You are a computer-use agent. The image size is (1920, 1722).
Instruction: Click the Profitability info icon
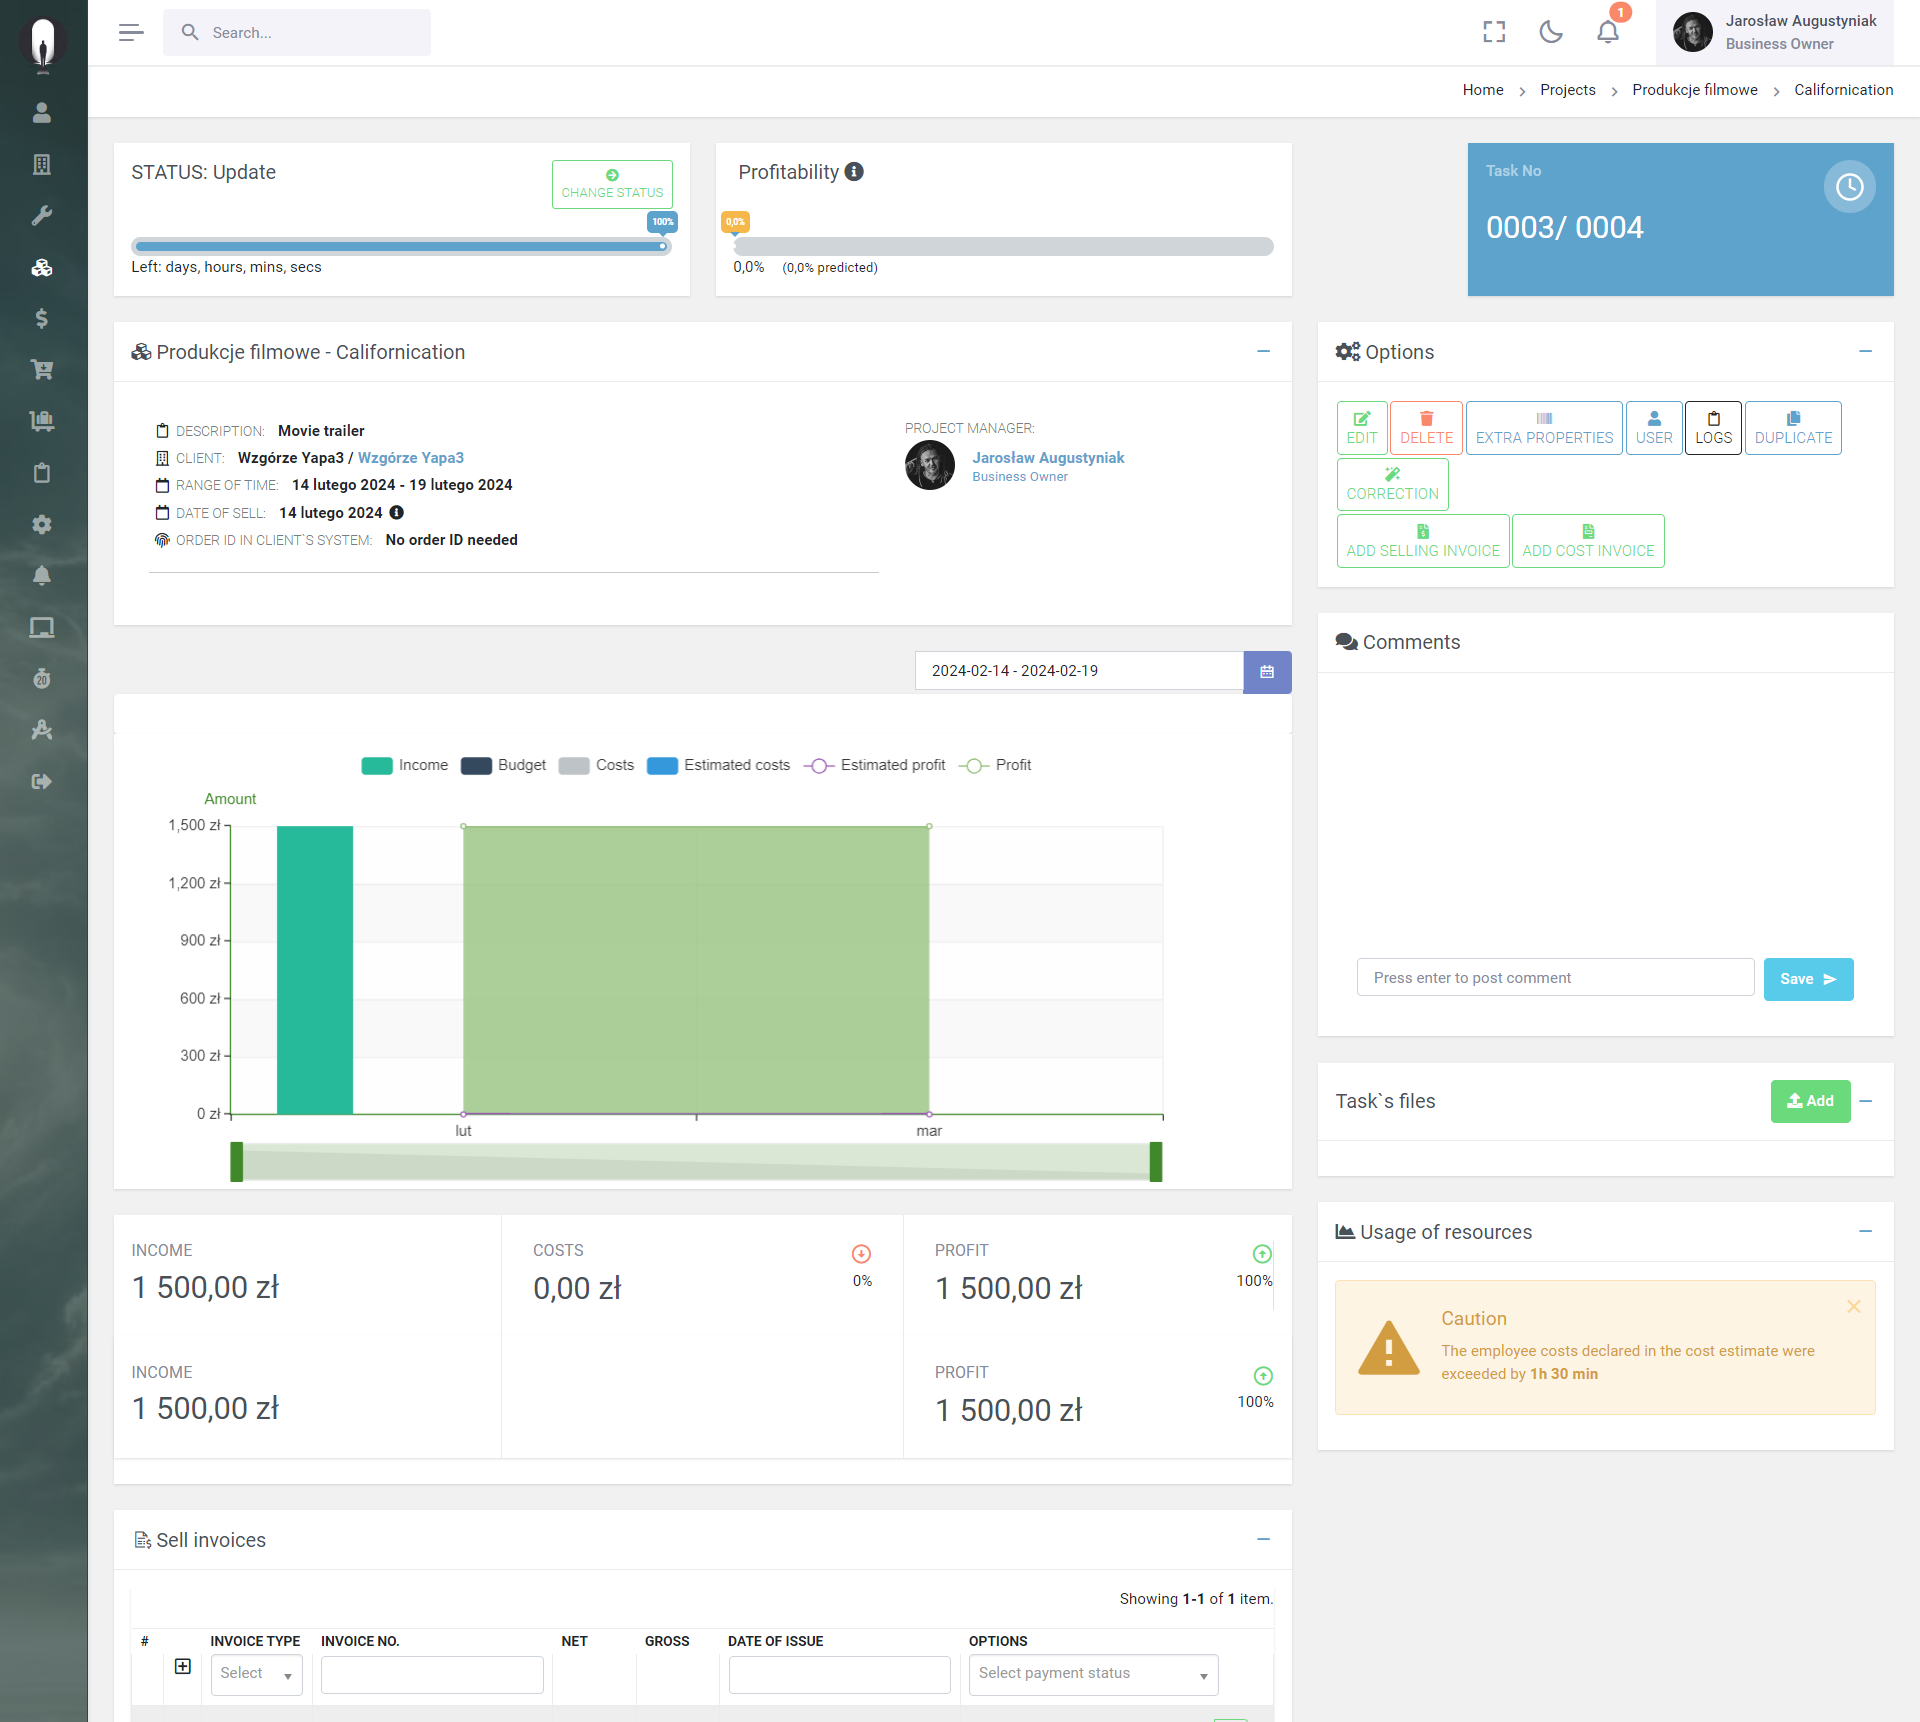[x=854, y=172]
